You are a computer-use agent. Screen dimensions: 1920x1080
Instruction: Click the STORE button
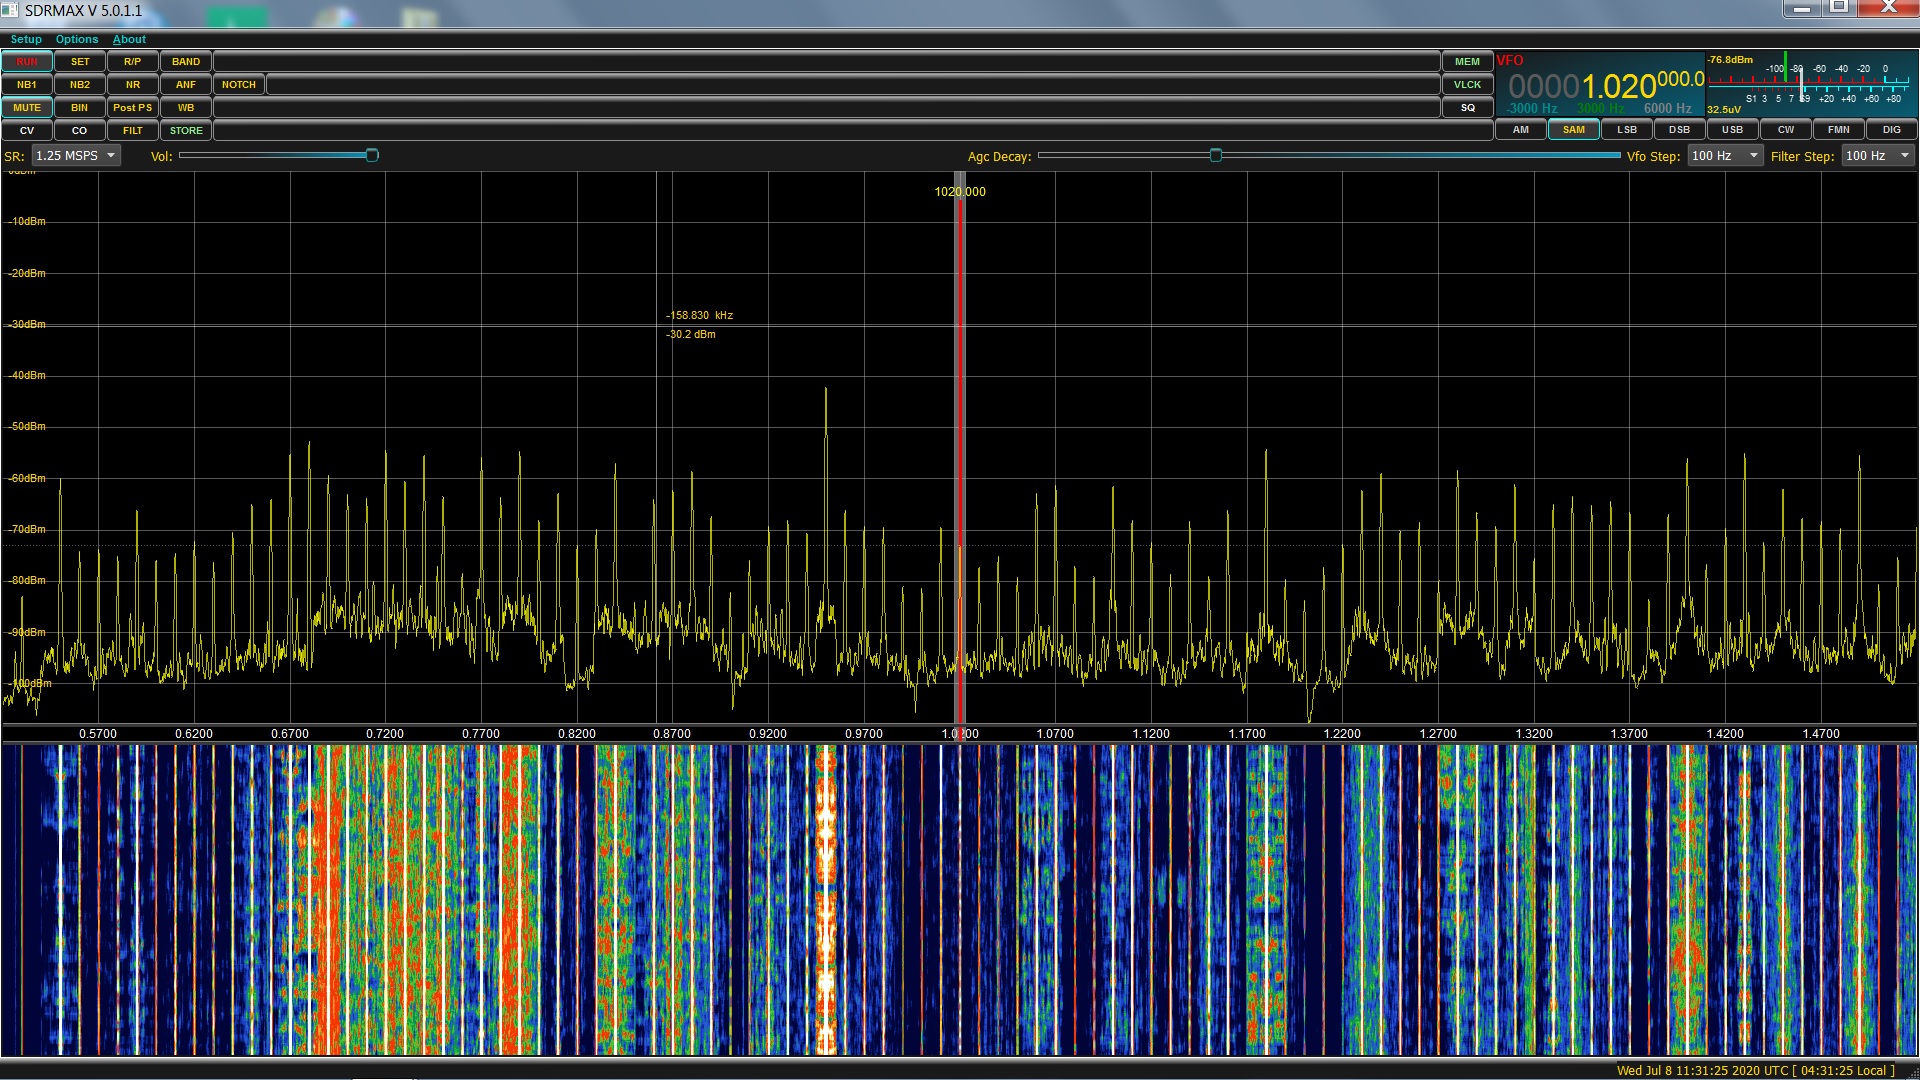pyautogui.click(x=186, y=131)
